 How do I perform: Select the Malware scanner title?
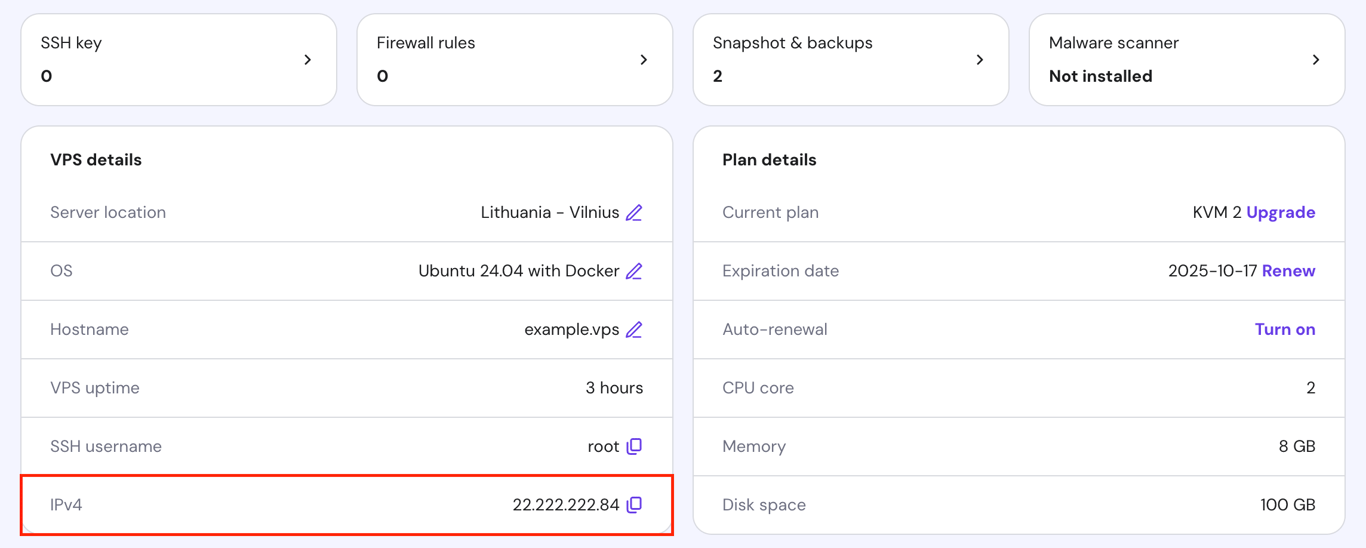click(x=1114, y=43)
